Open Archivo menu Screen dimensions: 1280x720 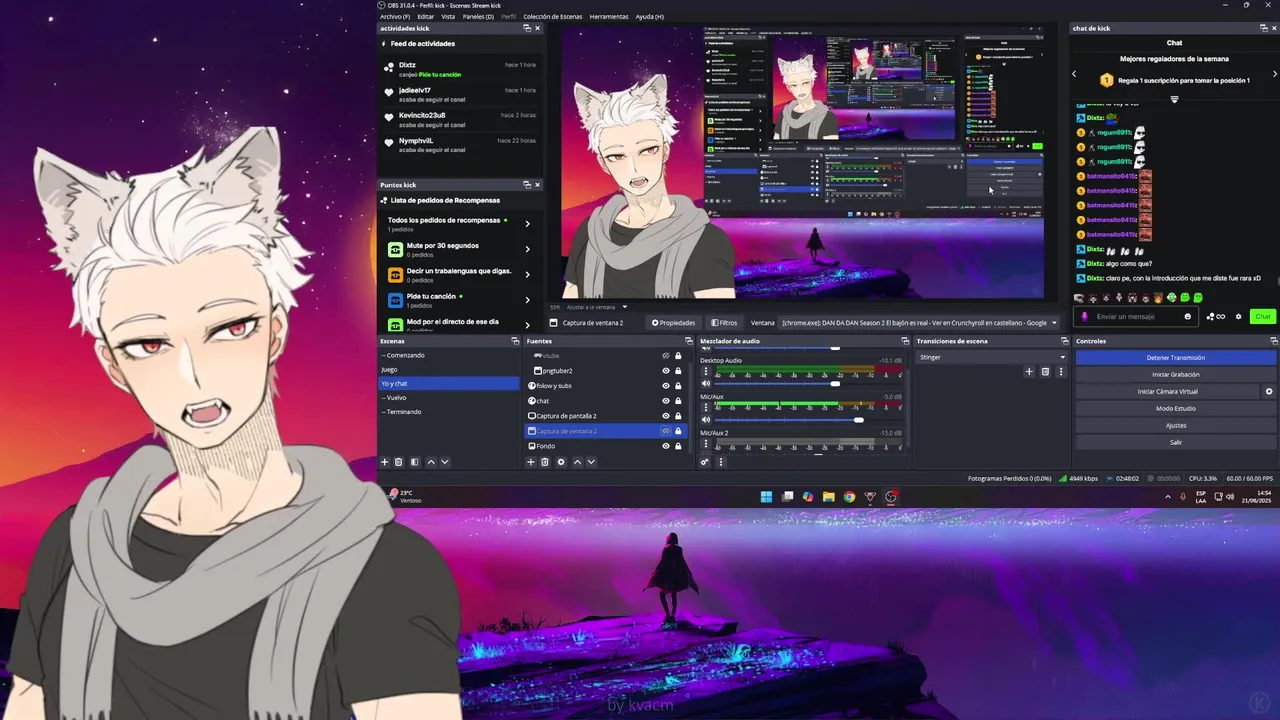tap(395, 17)
